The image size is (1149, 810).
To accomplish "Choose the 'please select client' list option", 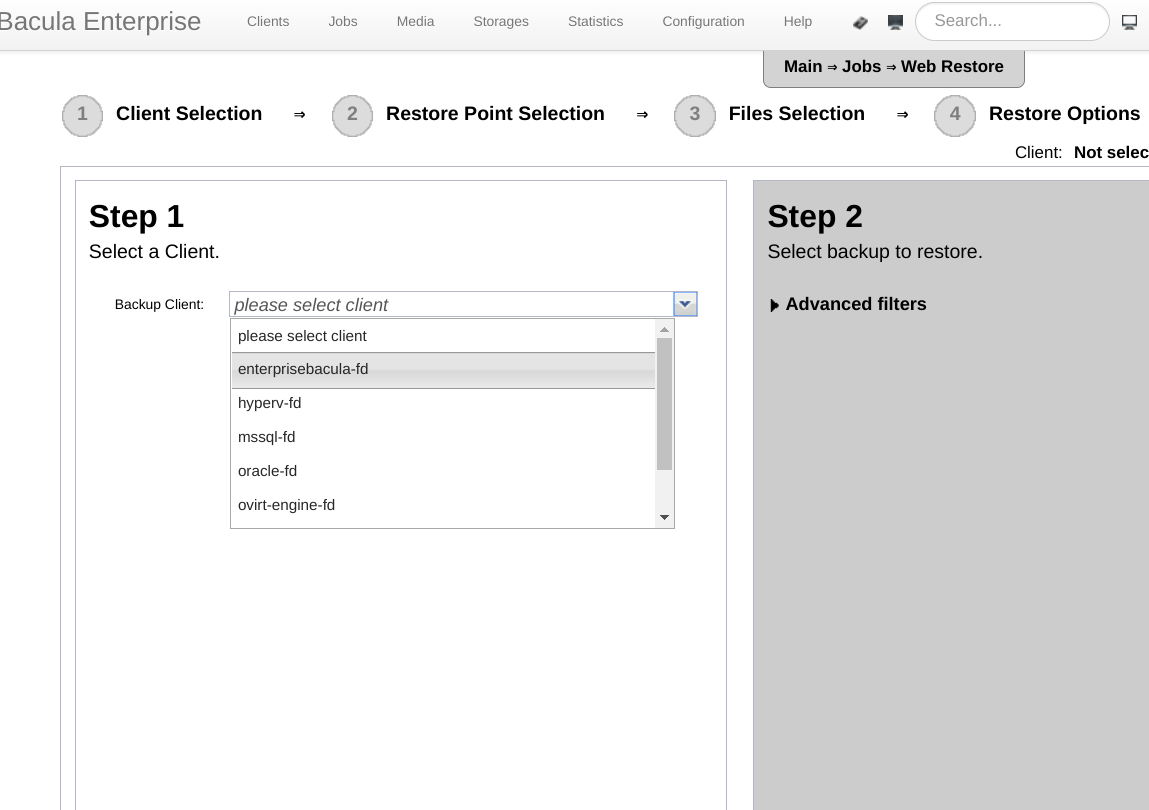I will (x=443, y=336).
